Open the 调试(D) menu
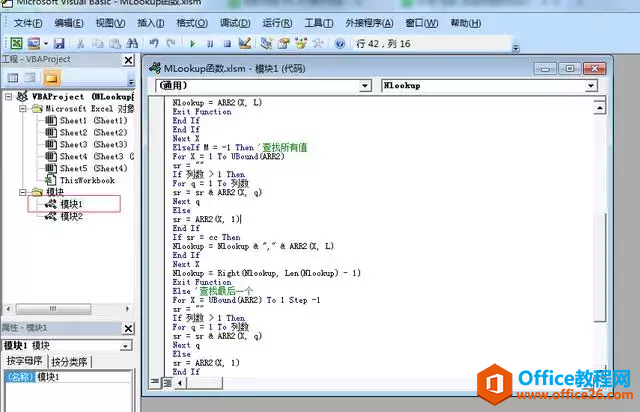The height and width of the screenshot is (412, 640). tap(235, 23)
